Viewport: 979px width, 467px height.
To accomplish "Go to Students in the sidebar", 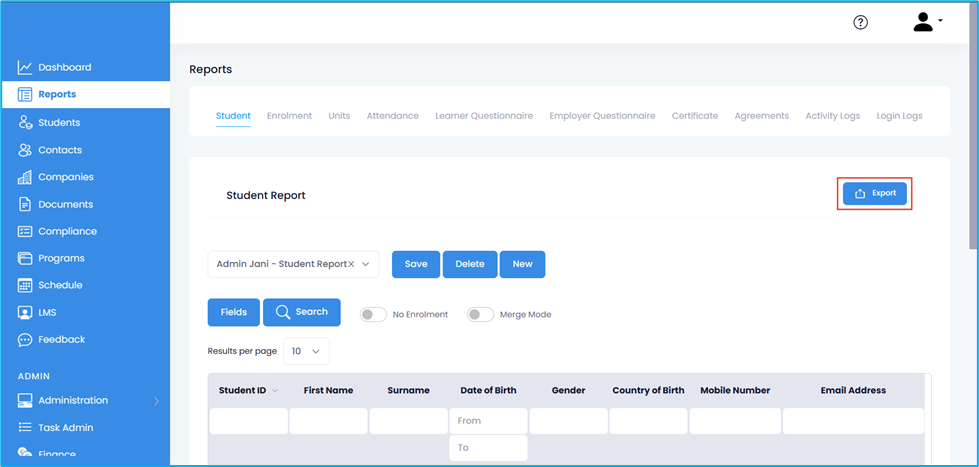I will point(59,123).
